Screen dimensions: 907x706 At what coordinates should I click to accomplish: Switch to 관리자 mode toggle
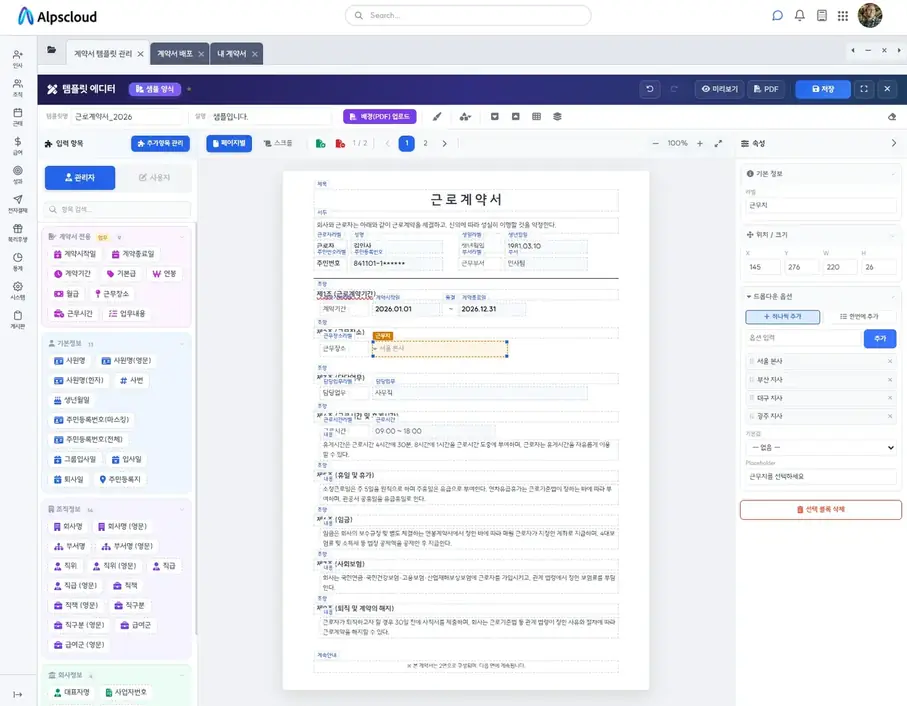(80, 178)
